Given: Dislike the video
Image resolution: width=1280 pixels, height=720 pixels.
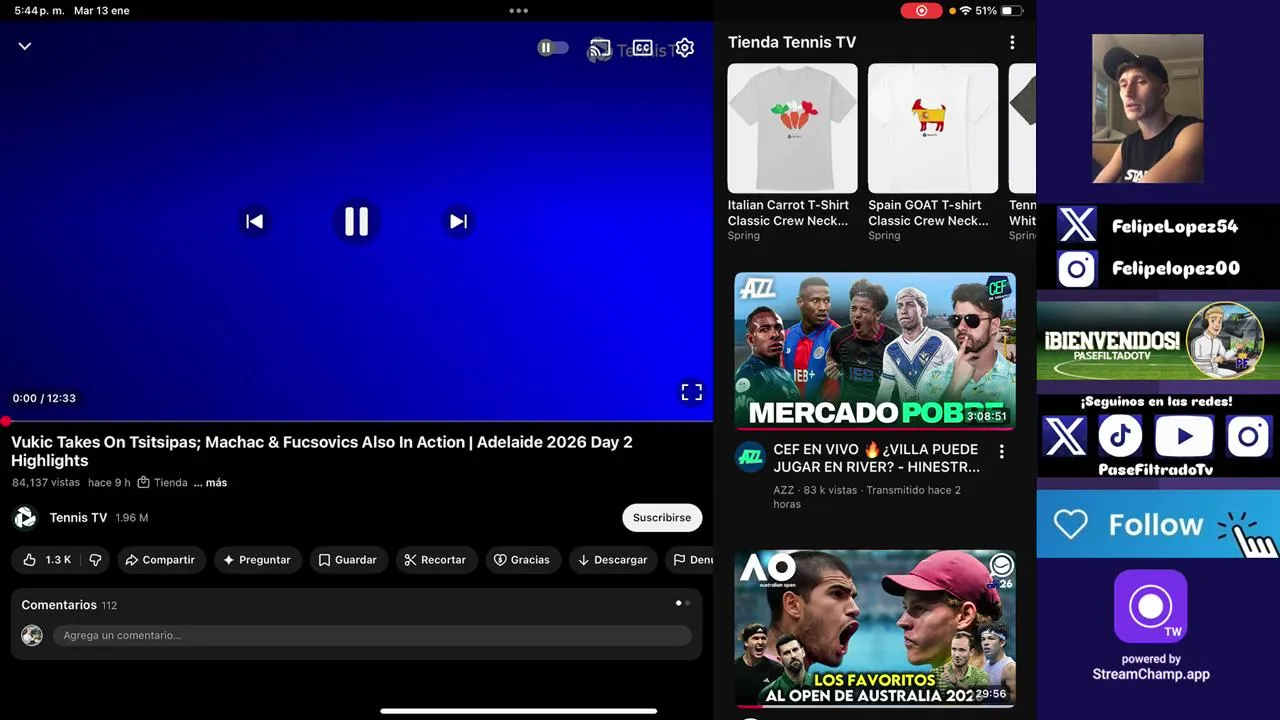Looking at the screenshot, I should click(x=95, y=560).
